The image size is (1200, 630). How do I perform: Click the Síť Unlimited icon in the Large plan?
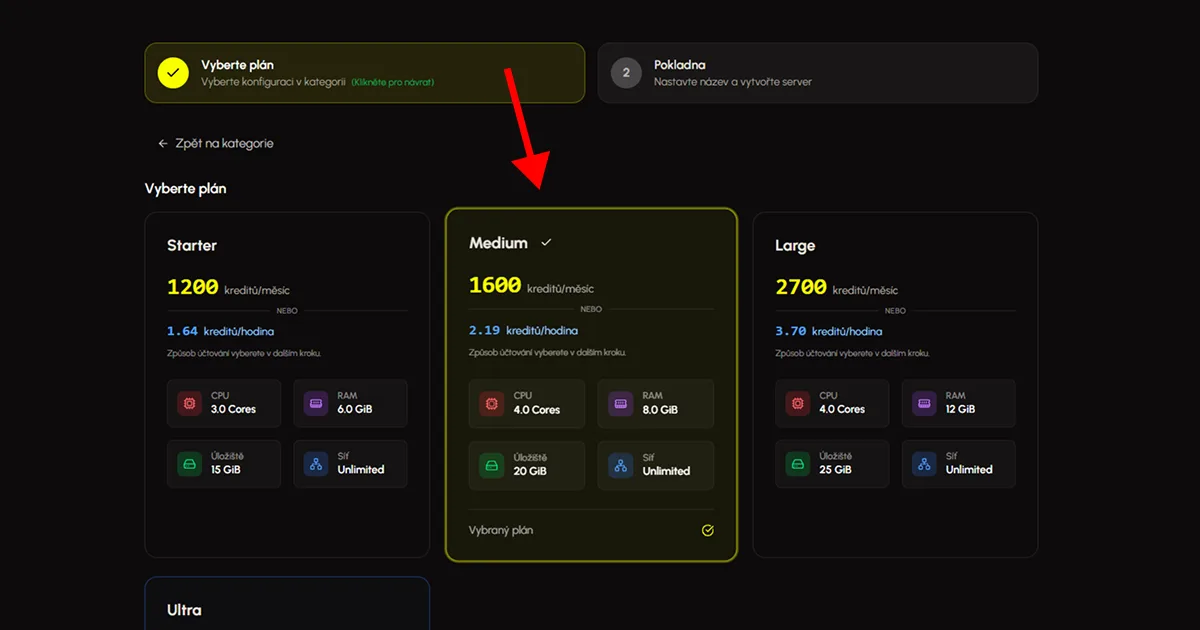pyautogui.click(x=922, y=464)
